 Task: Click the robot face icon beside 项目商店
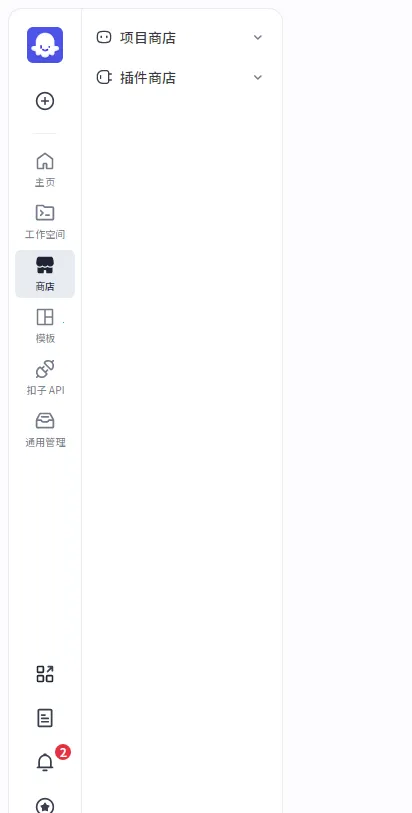[x=104, y=37]
